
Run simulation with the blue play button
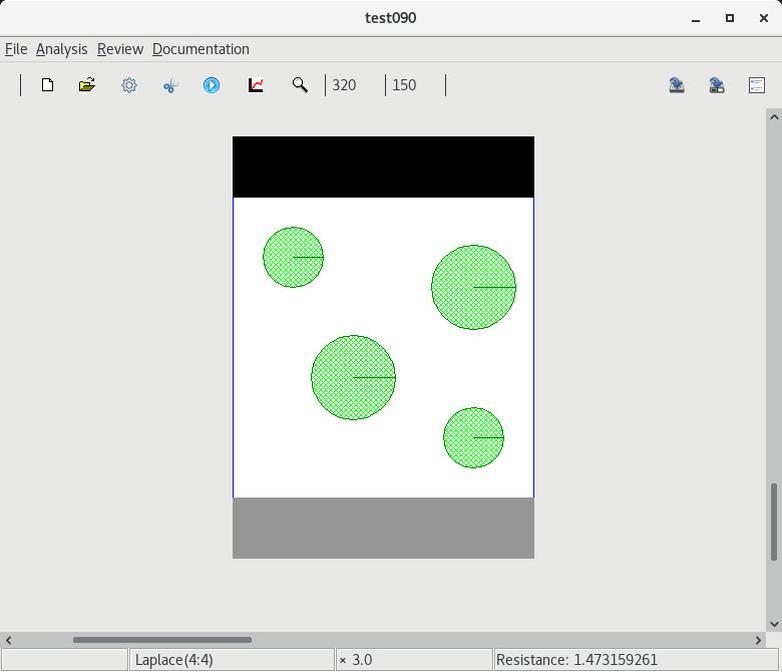211,85
